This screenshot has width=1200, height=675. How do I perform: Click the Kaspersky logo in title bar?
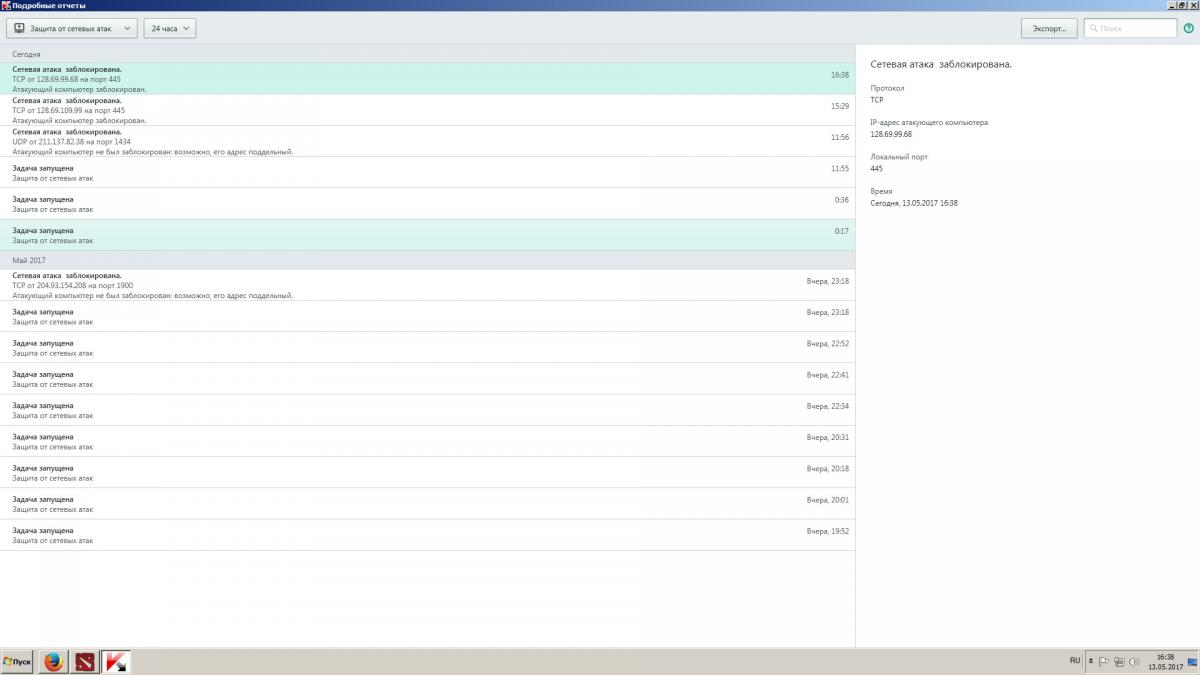pyautogui.click(x=6, y=5)
